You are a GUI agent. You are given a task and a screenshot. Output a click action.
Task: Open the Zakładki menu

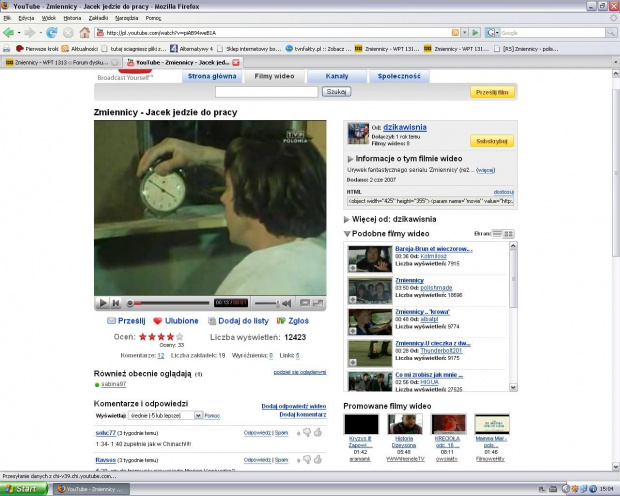pyautogui.click(x=98, y=18)
